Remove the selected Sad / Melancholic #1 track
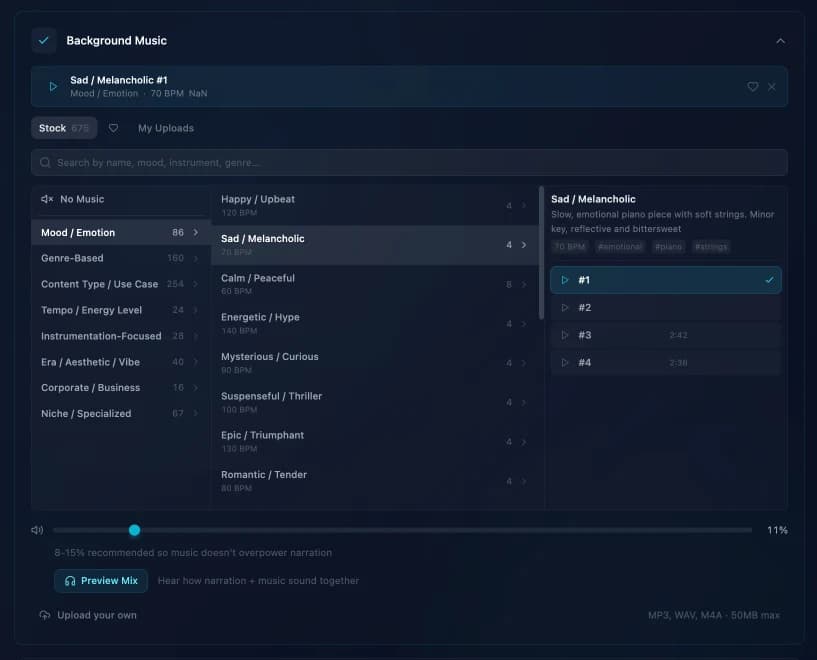This screenshot has width=817, height=660. (x=772, y=86)
